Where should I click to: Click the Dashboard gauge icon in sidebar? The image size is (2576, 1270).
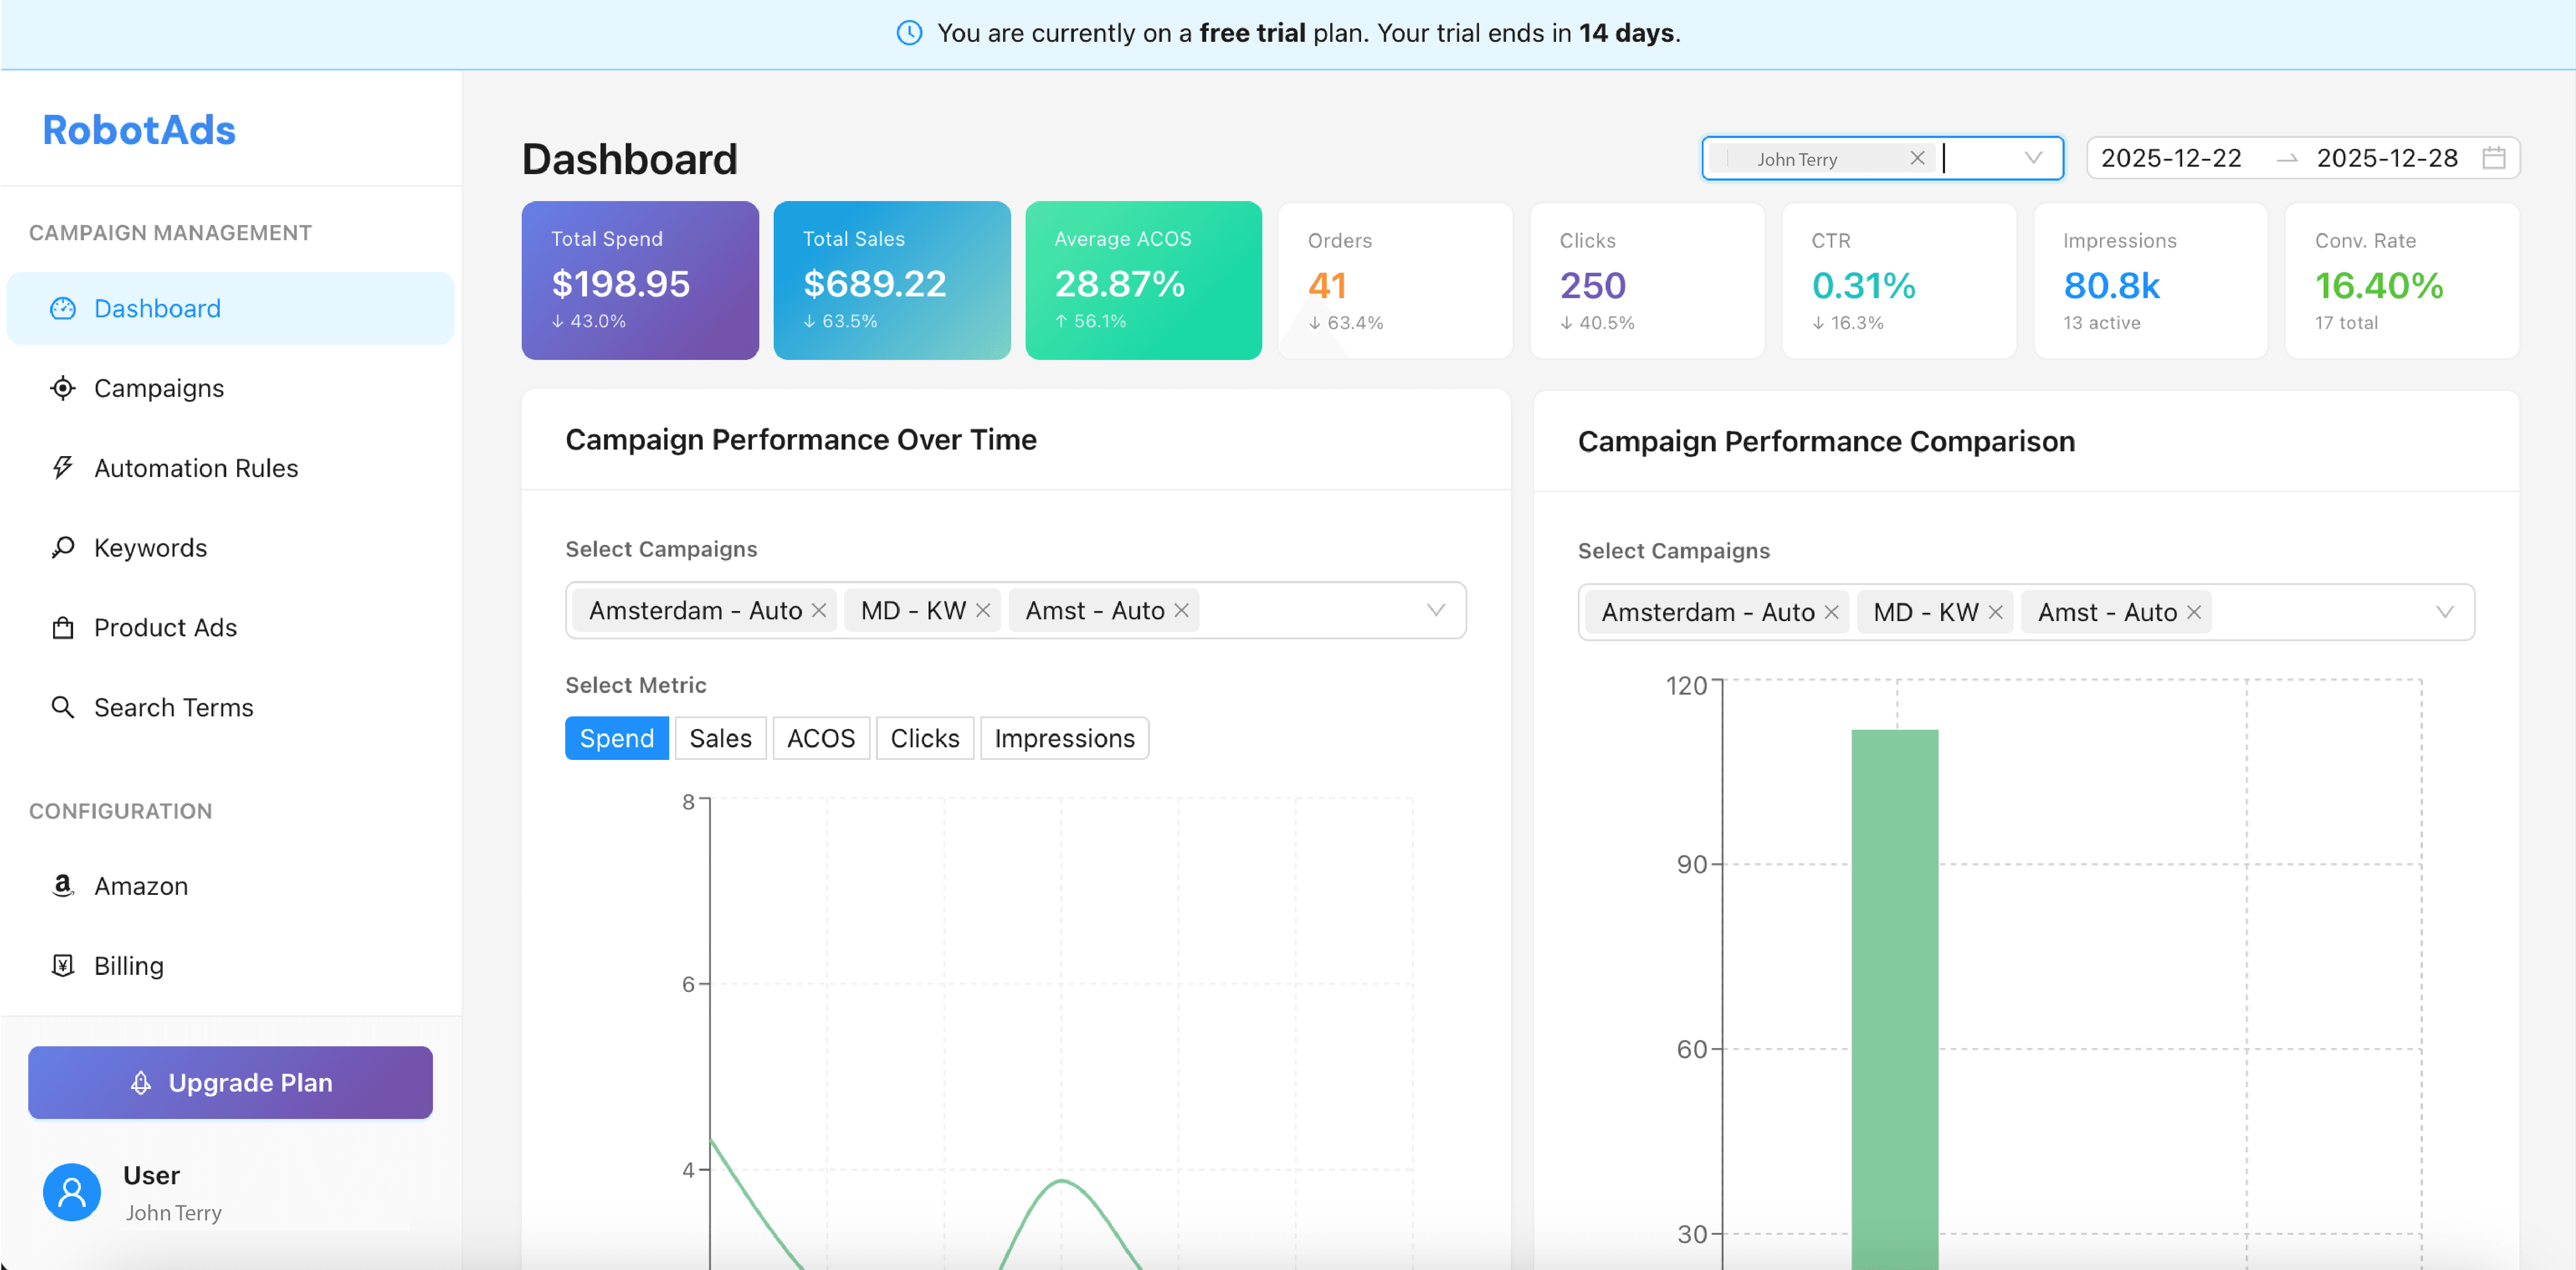pyautogui.click(x=63, y=308)
